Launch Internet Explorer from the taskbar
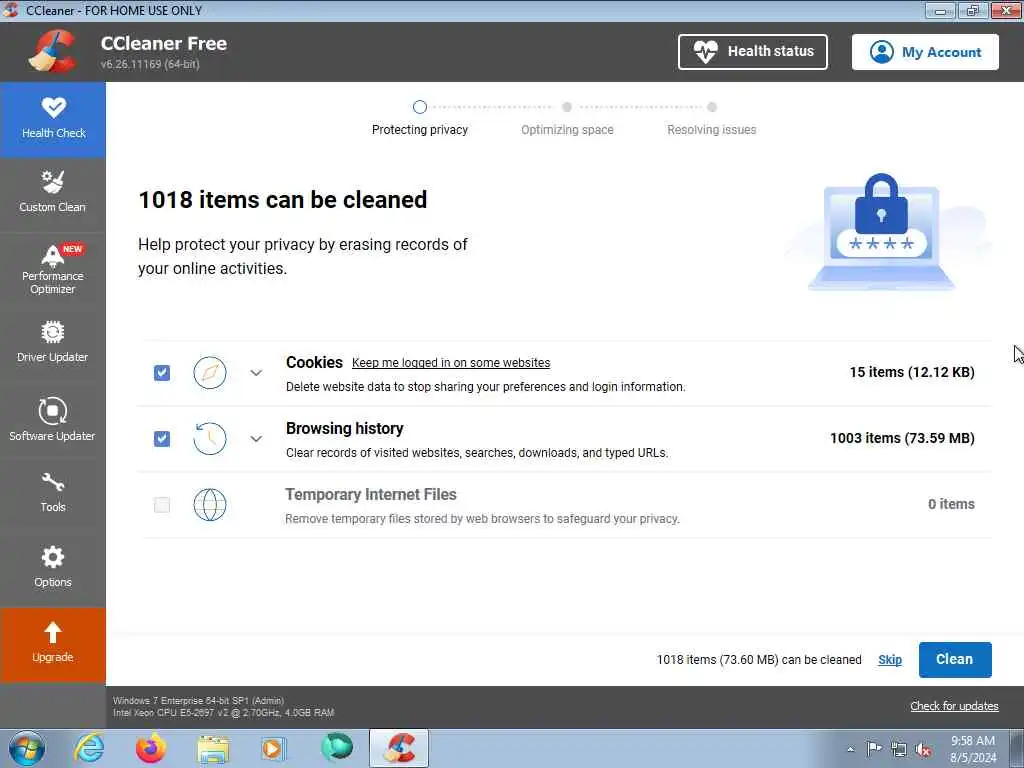 [89, 748]
